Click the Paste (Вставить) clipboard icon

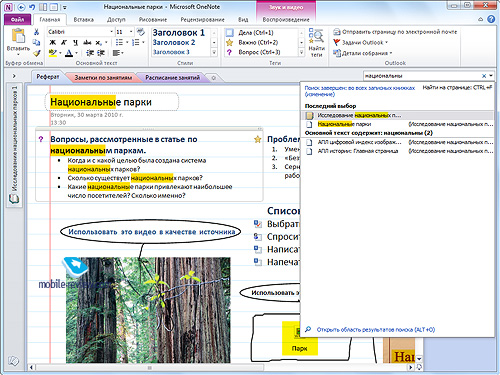pyautogui.click(x=18, y=36)
